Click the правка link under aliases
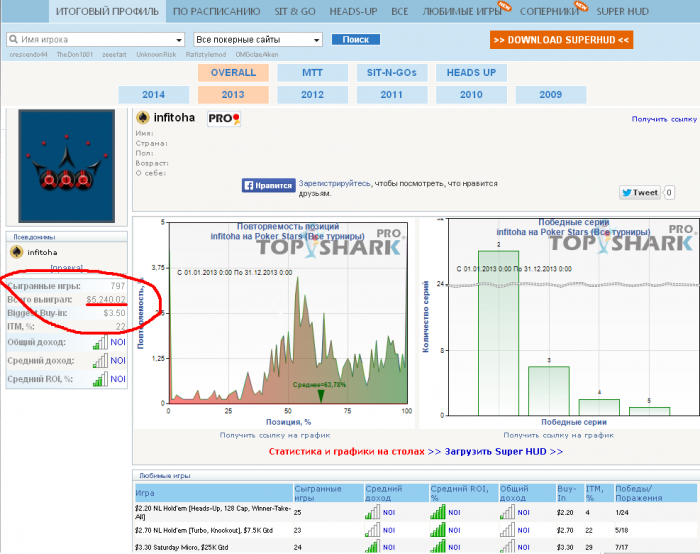Screen dimensions: 700x554 point(67,267)
